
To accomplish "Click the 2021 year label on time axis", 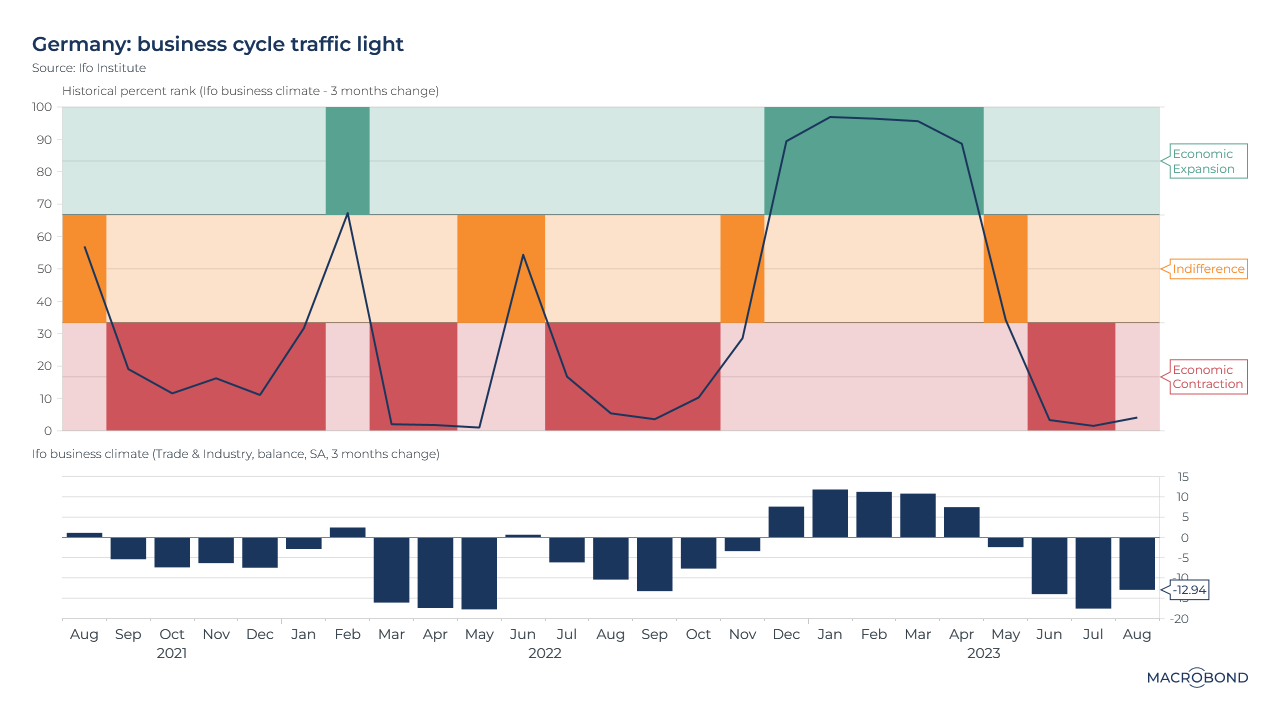I will pyautogui.click(x=172, y=653).
